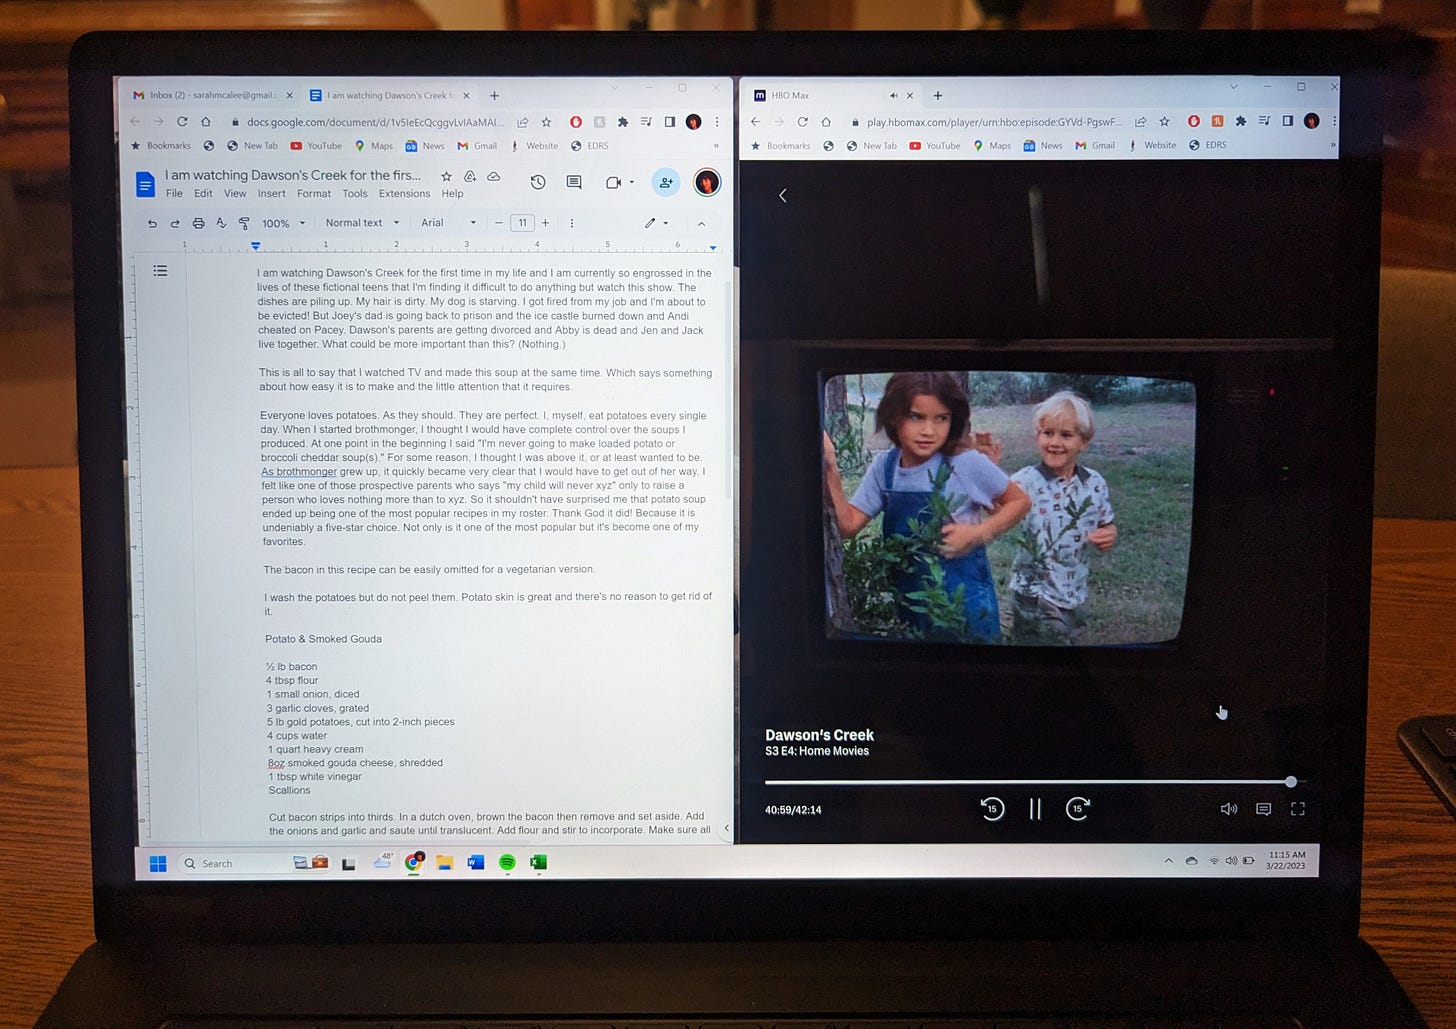Open the Tools menu in Docs
The image size is (1456, 1029).
click(x=355, y=194)
